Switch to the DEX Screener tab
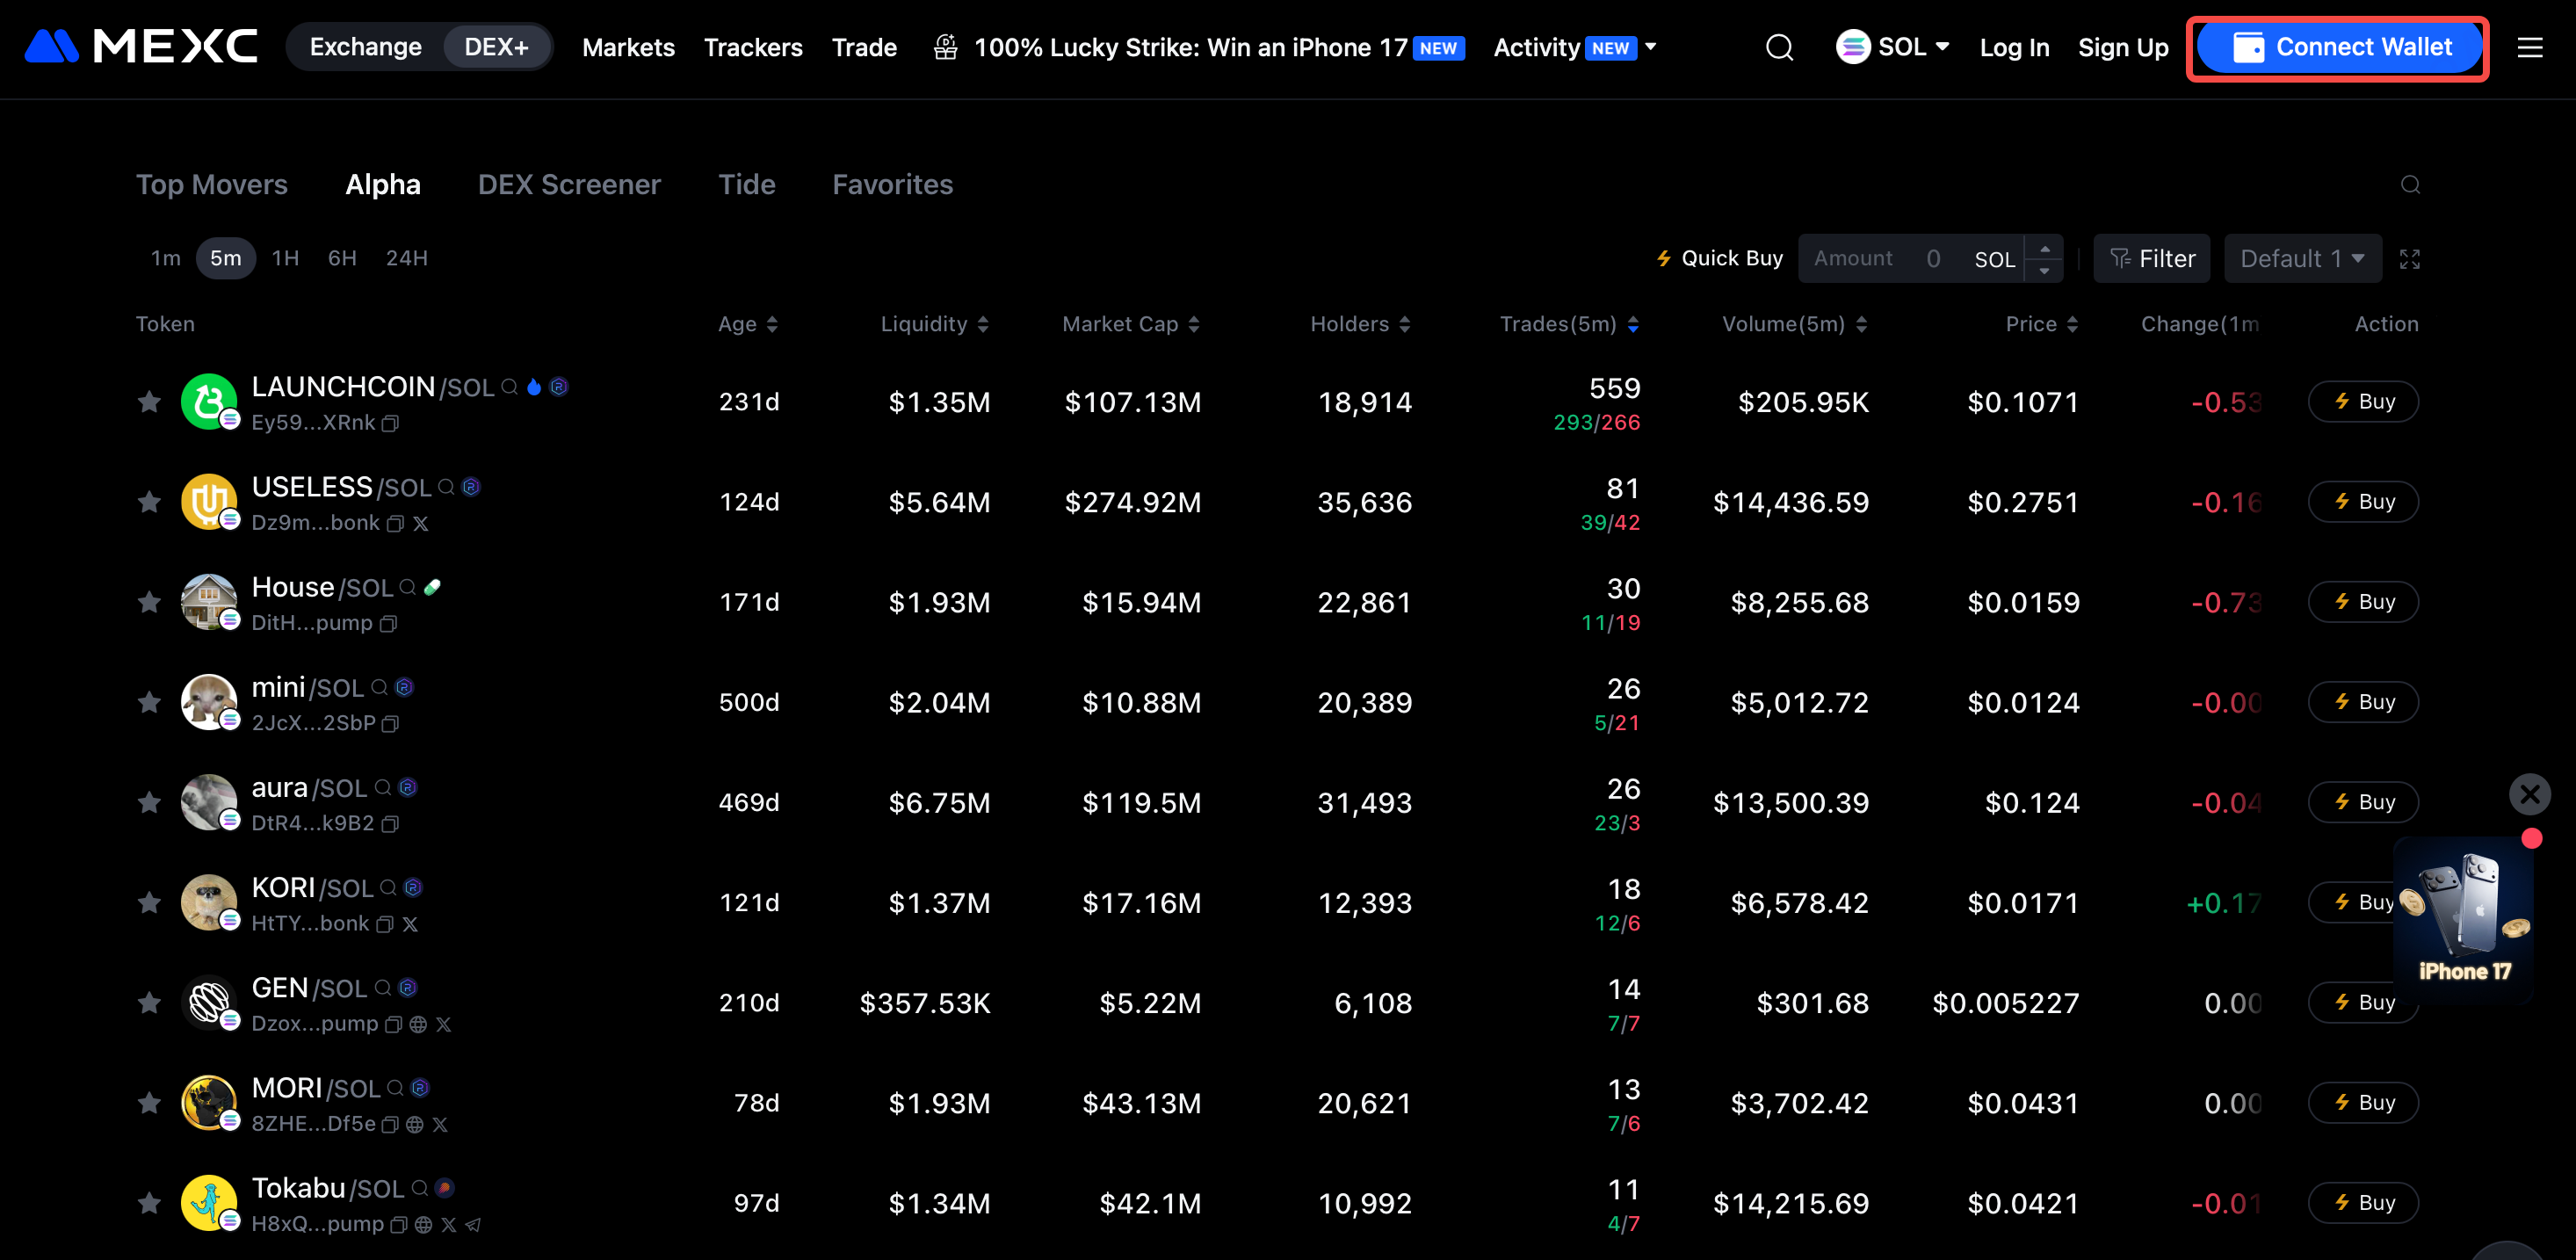Screen dimensions: 2576x1260 pos(568,185)
